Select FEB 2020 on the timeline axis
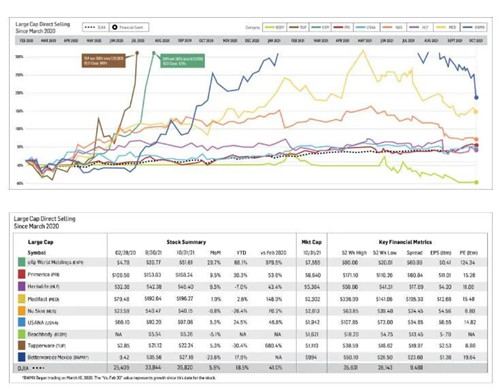500x390 pixels. click(27, 41)
